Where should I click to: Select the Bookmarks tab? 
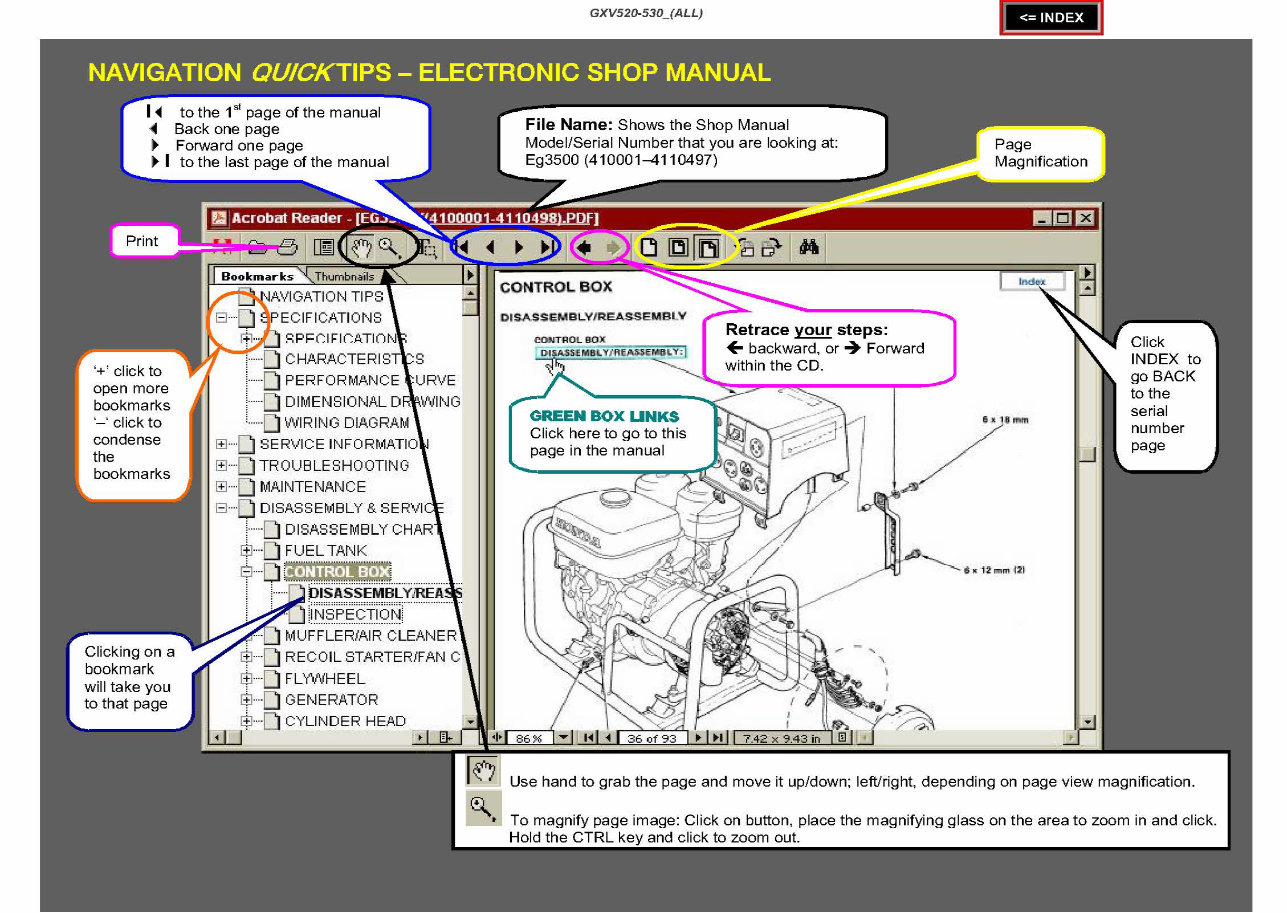click(x=256, y=275)
